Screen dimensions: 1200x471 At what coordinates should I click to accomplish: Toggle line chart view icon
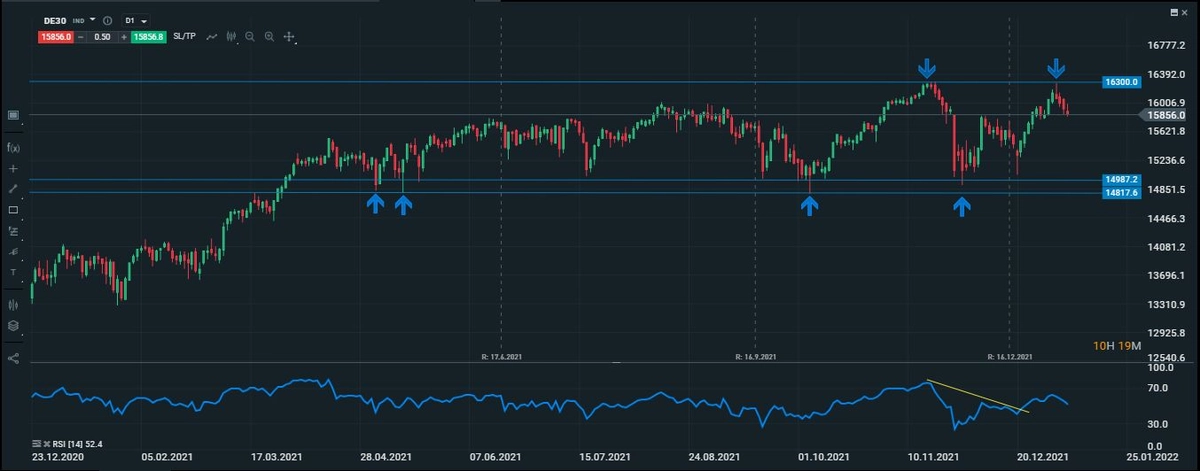(x=212, y=37)
